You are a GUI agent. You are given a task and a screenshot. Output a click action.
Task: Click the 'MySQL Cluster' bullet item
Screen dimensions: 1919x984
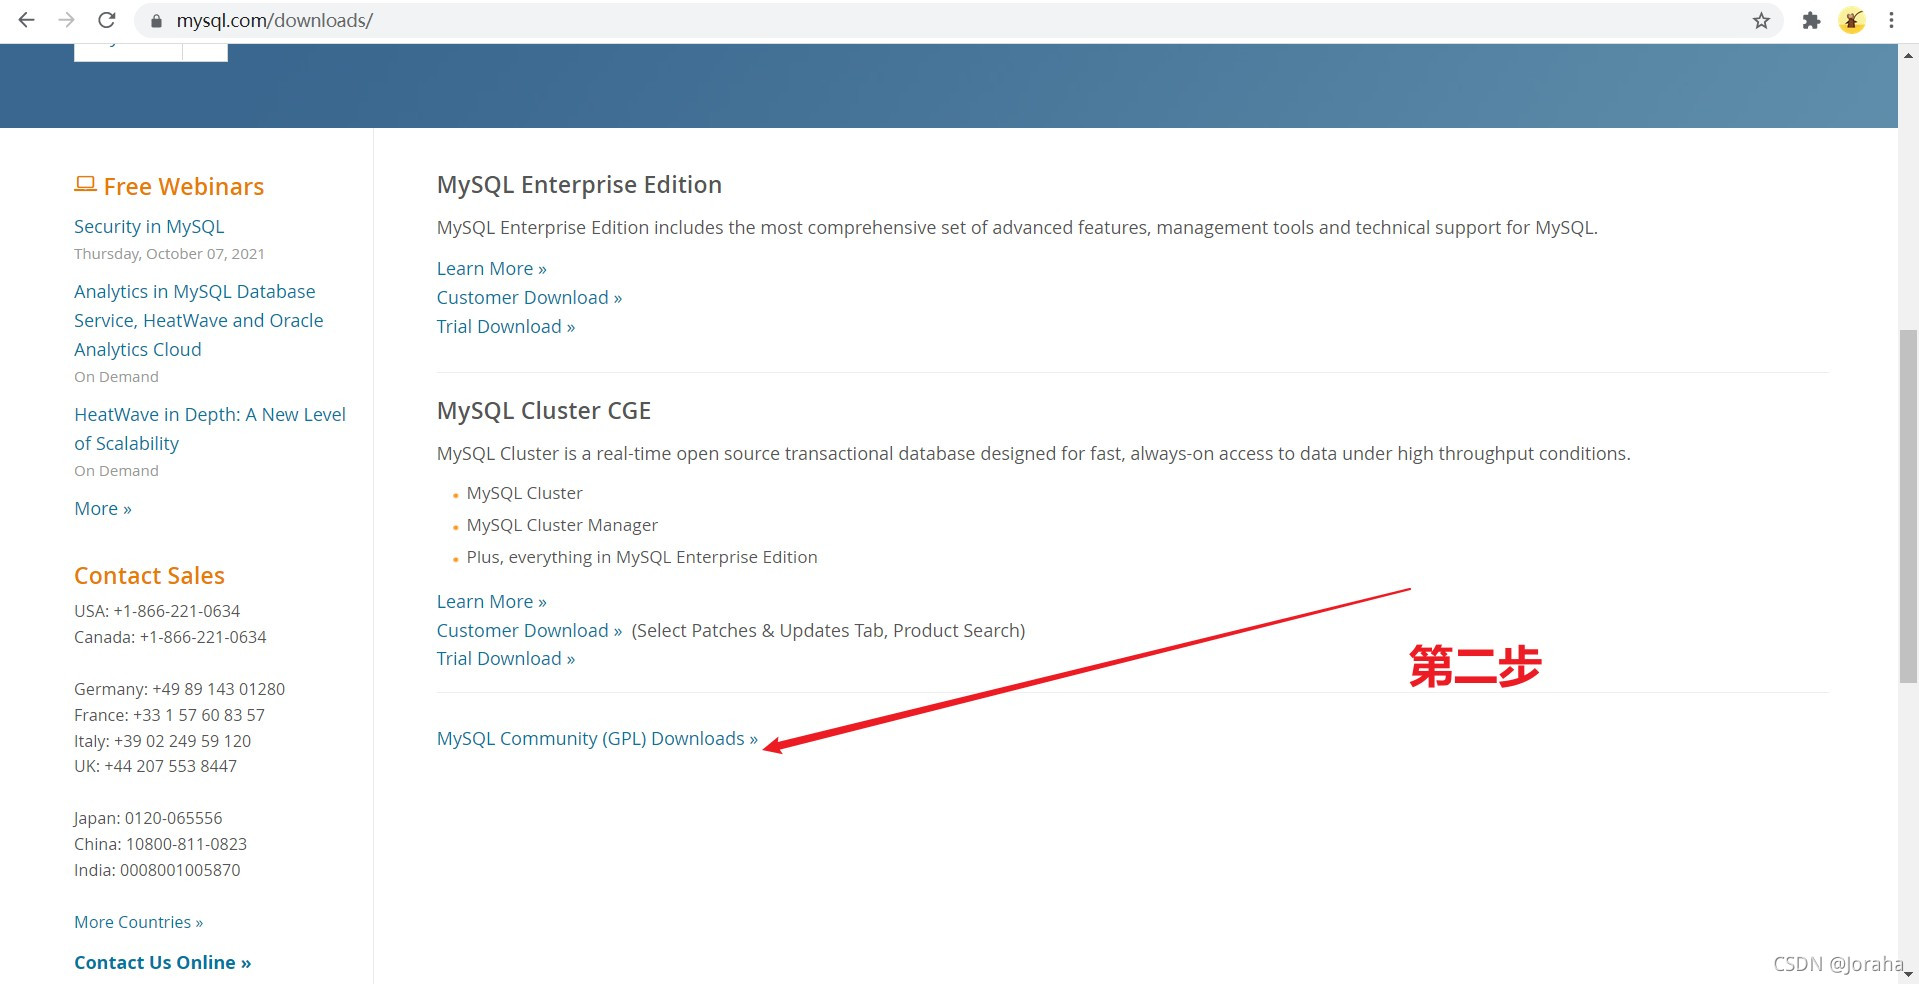pos(524,493)
